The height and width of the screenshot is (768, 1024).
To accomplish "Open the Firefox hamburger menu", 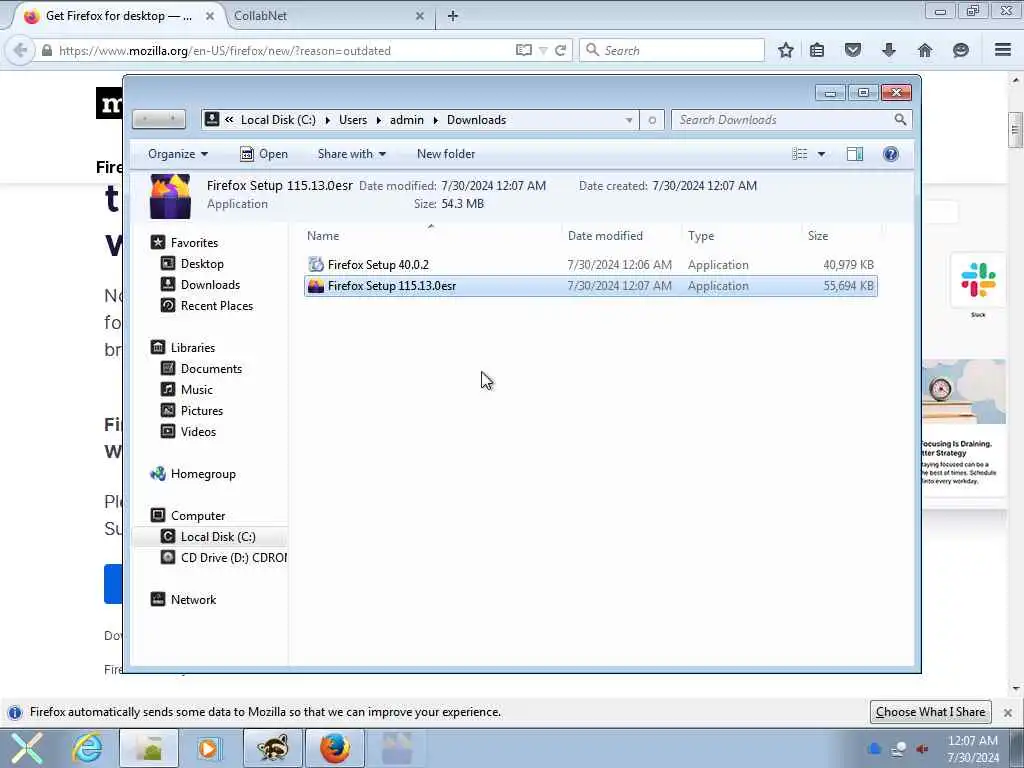I will (x=1003, y=50).
